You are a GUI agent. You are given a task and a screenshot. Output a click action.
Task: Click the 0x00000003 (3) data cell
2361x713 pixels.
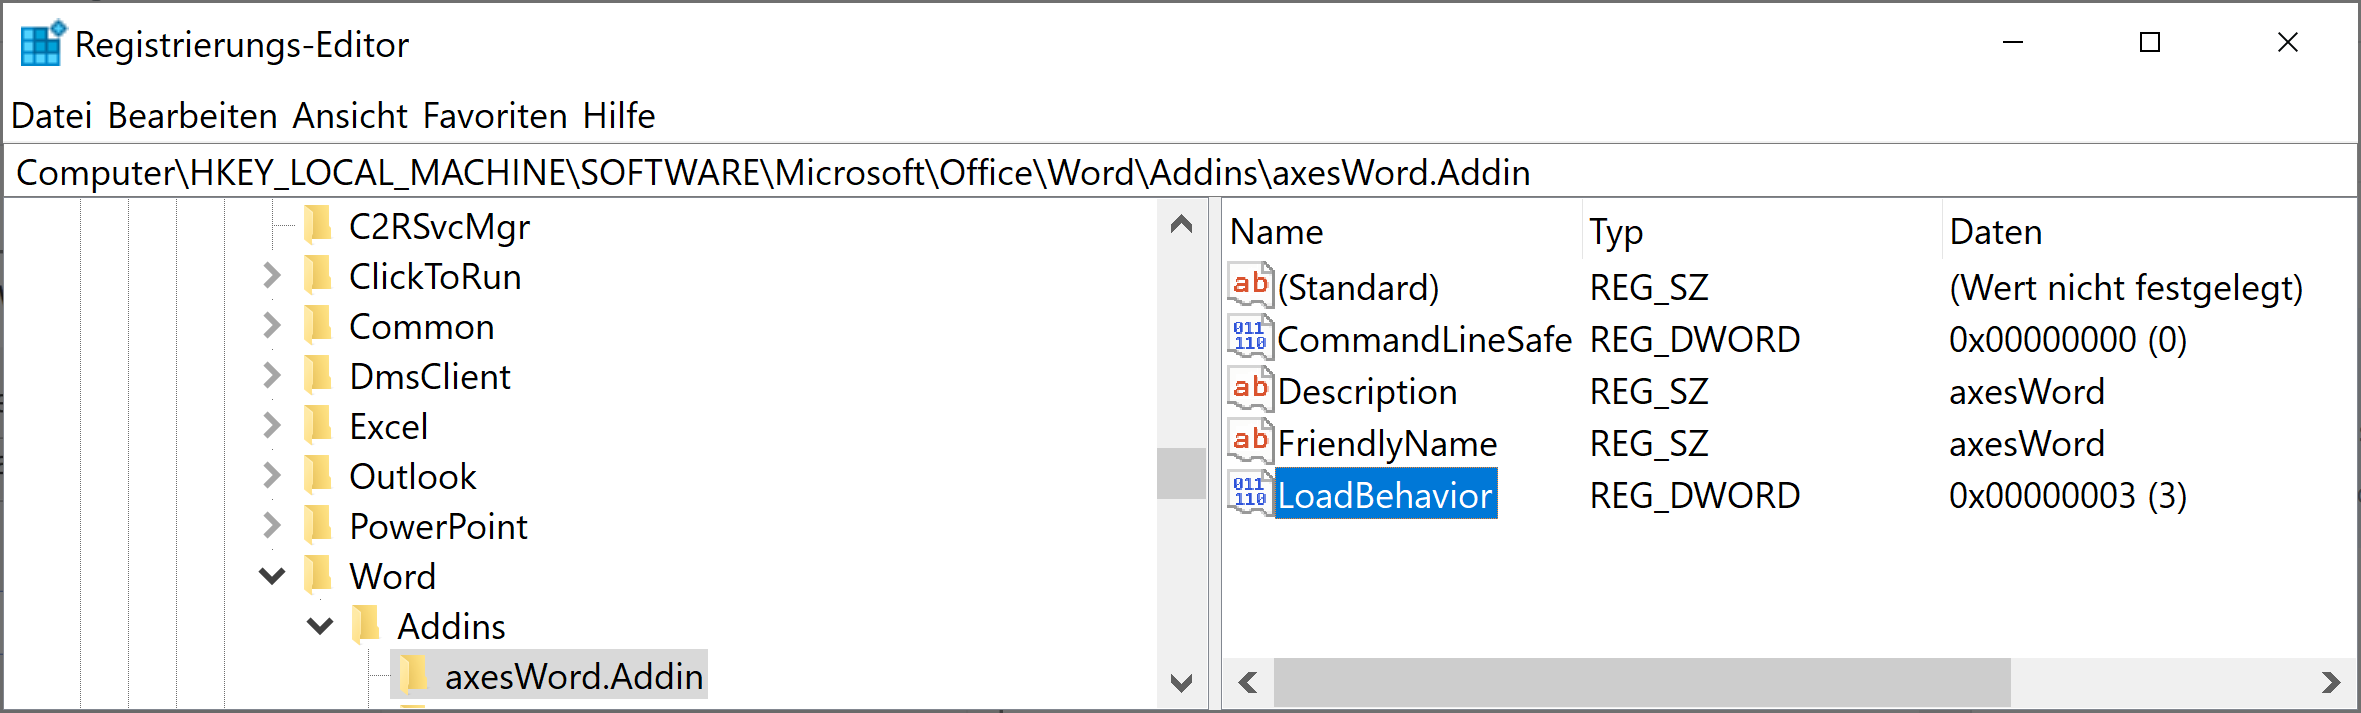(2067, 496)
